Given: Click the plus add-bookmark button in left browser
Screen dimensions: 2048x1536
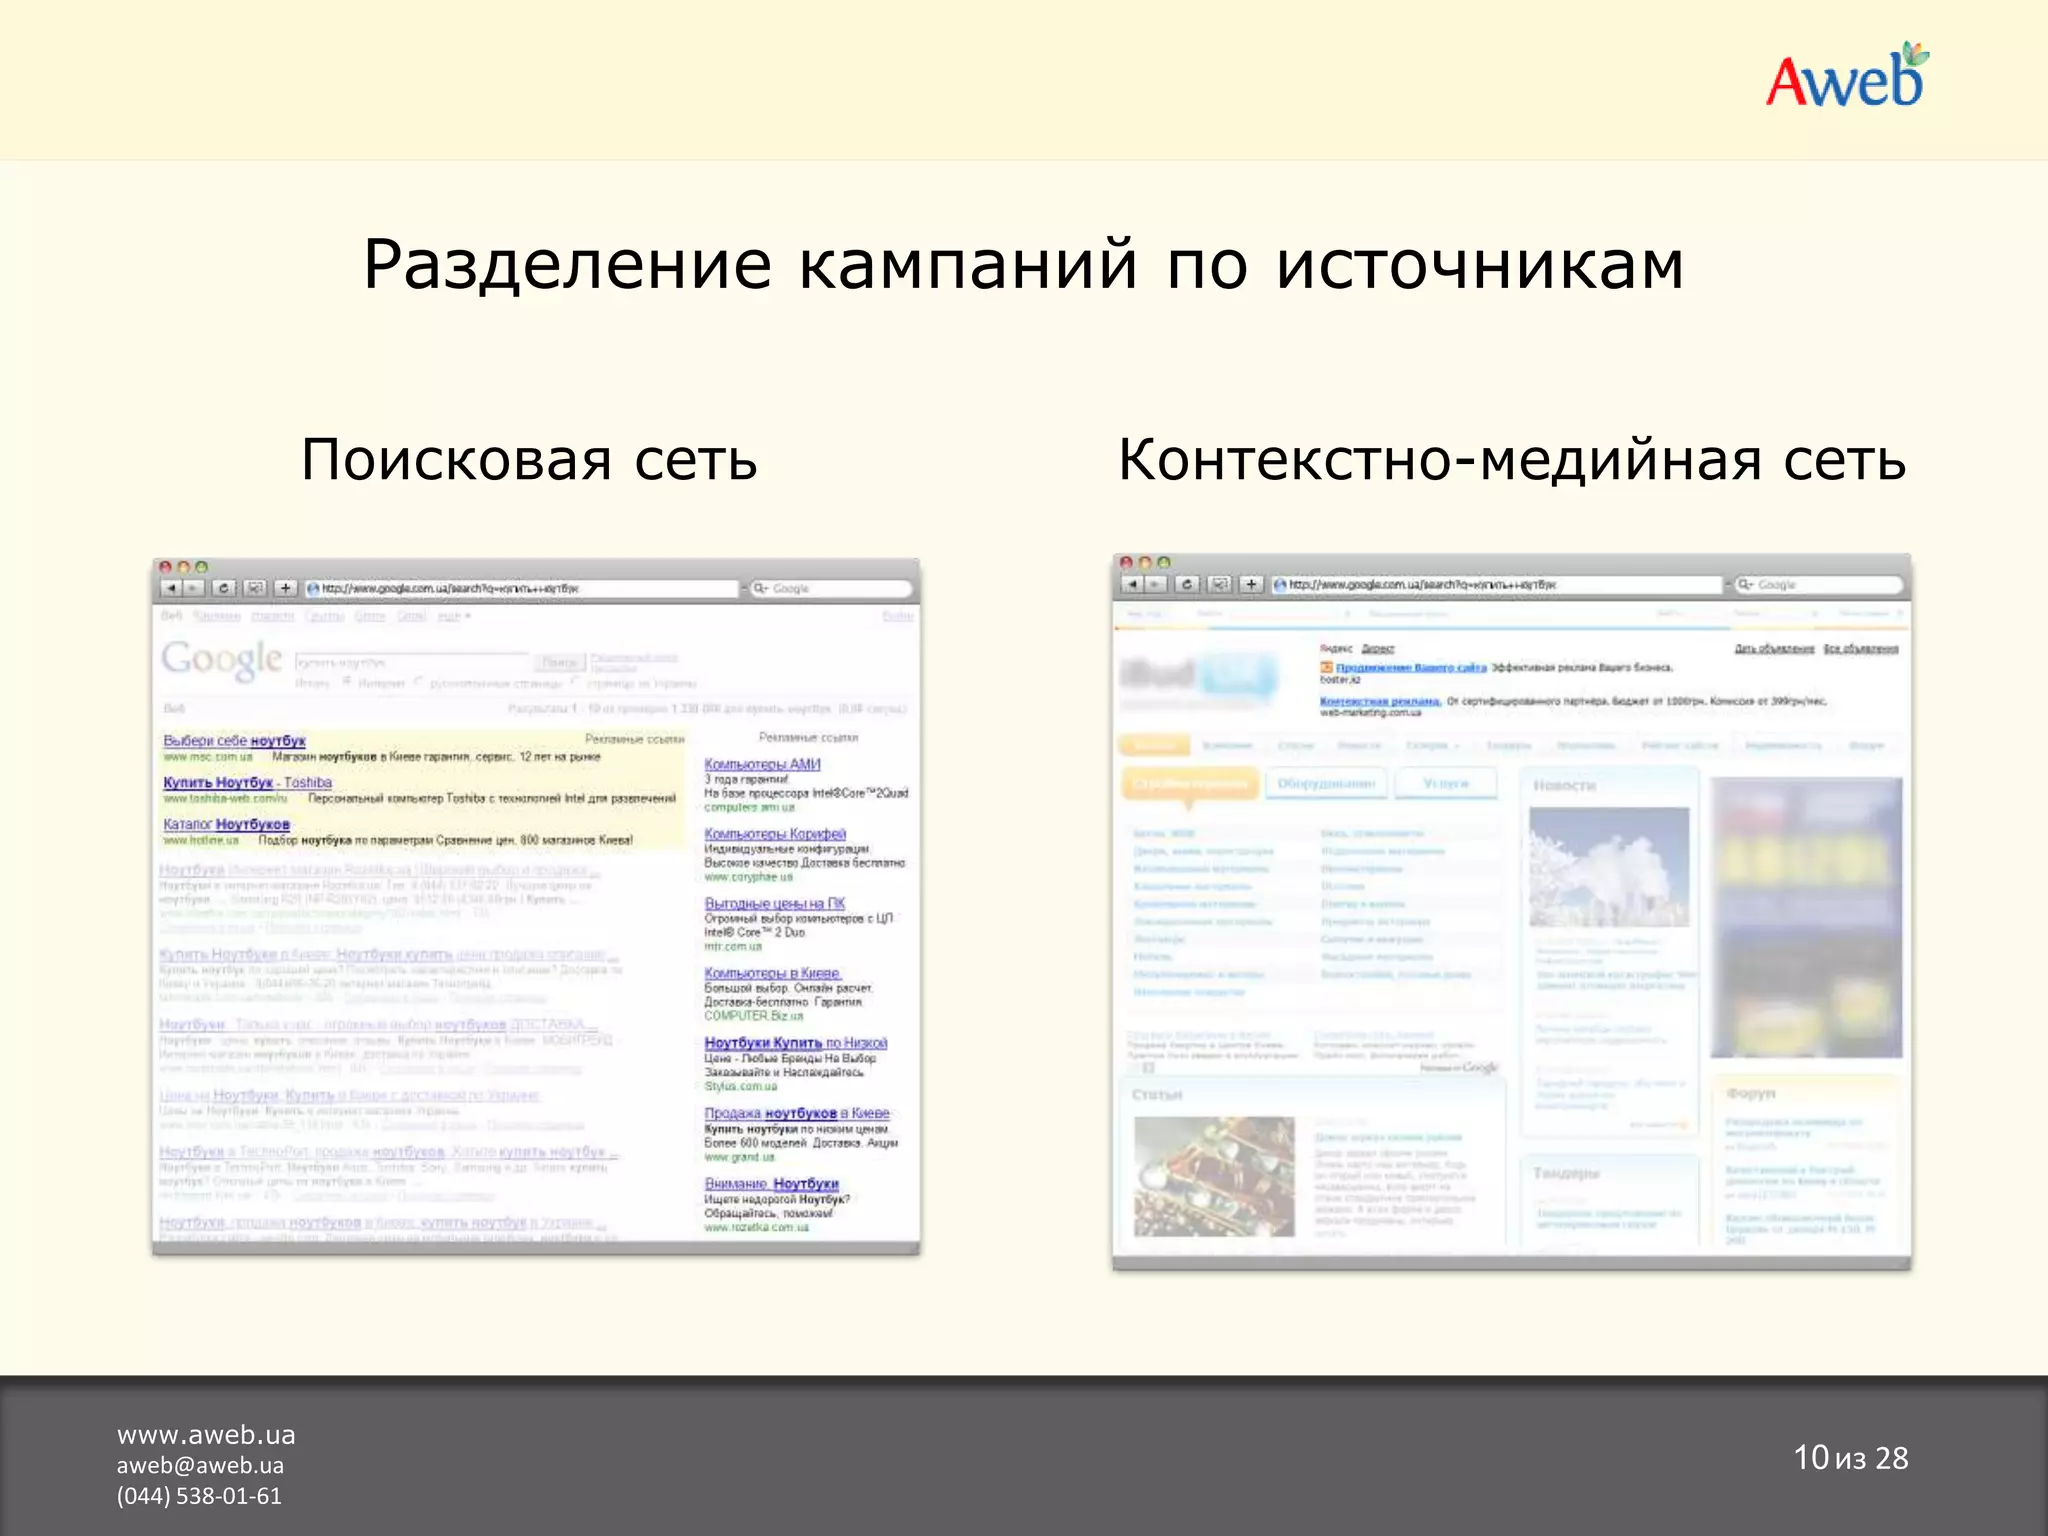Looking at the screenshot, I should (x=286, y=588).
